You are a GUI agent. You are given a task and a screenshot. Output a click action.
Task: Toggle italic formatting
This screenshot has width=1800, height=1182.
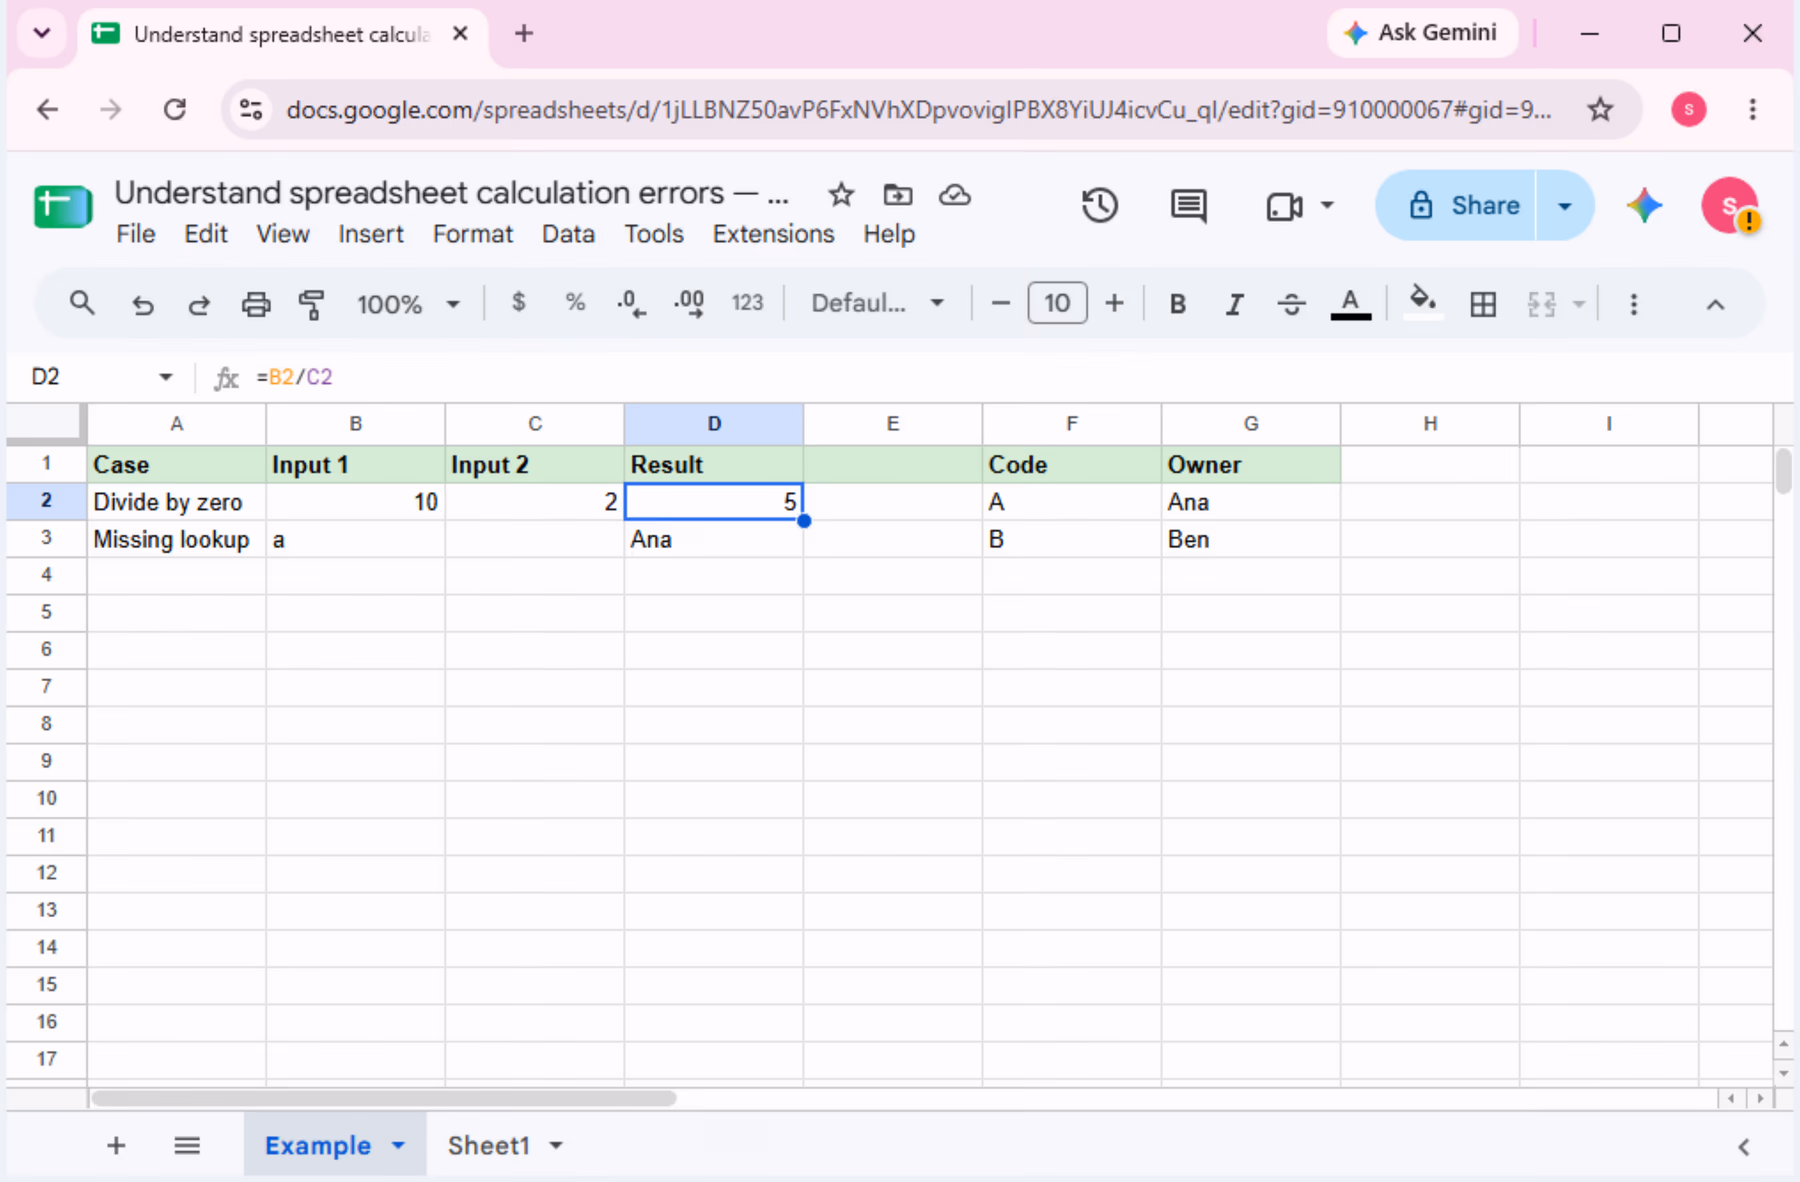(1235, 304)
